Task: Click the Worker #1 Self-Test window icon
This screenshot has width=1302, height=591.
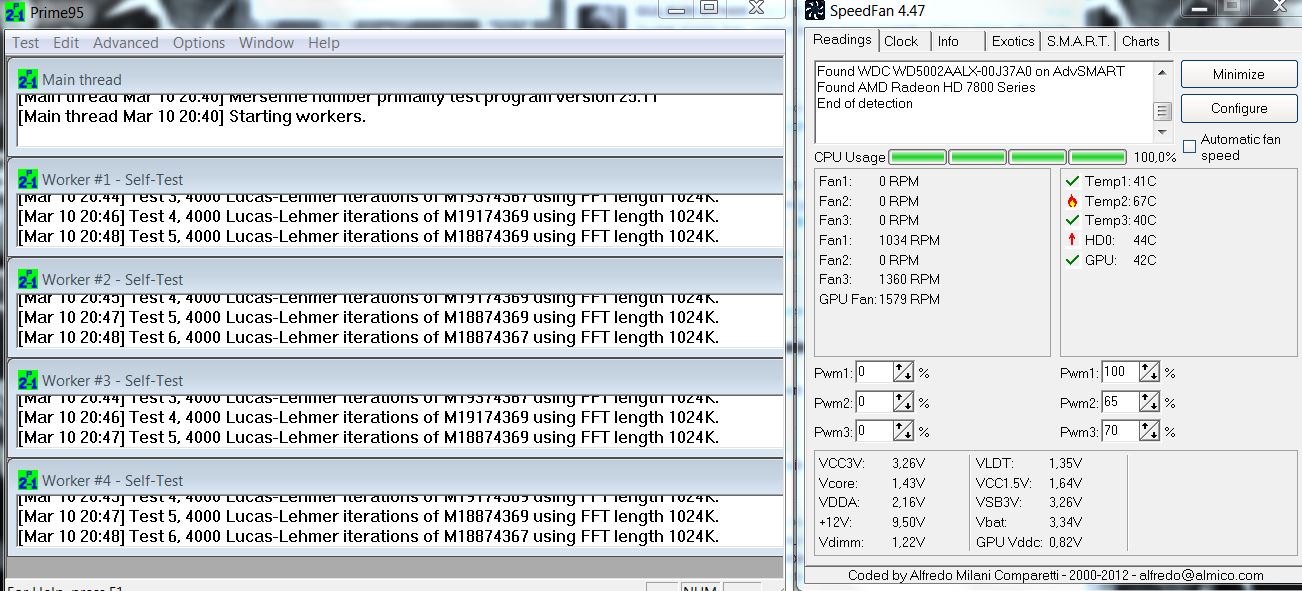Action: coord(28,179)
